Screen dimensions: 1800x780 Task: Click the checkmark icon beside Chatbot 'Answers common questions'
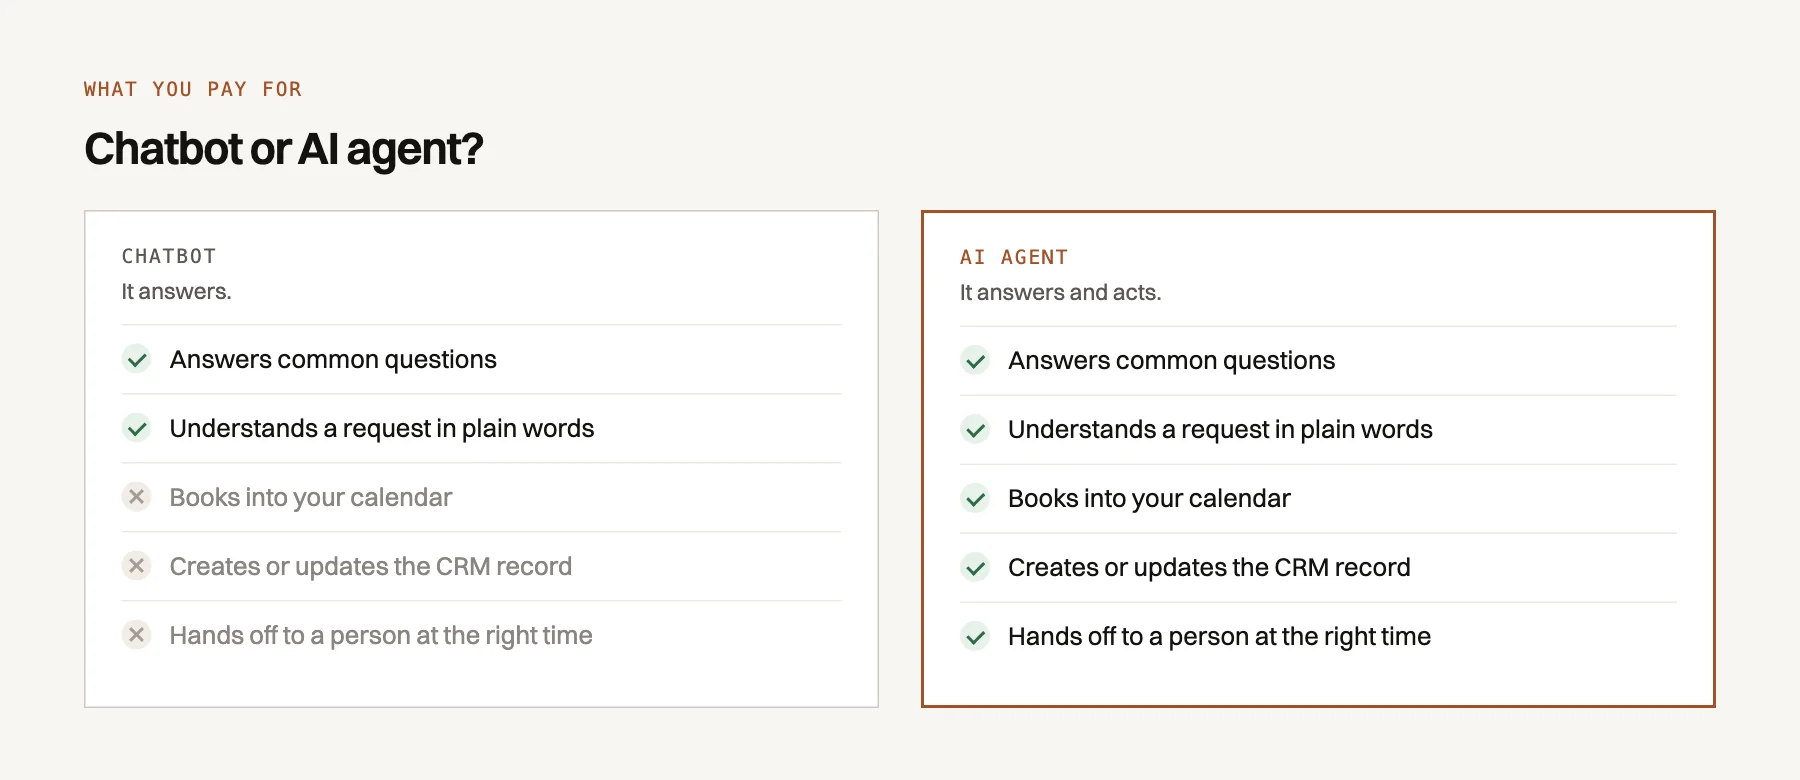pyautogui.click(x=137, y=359)
